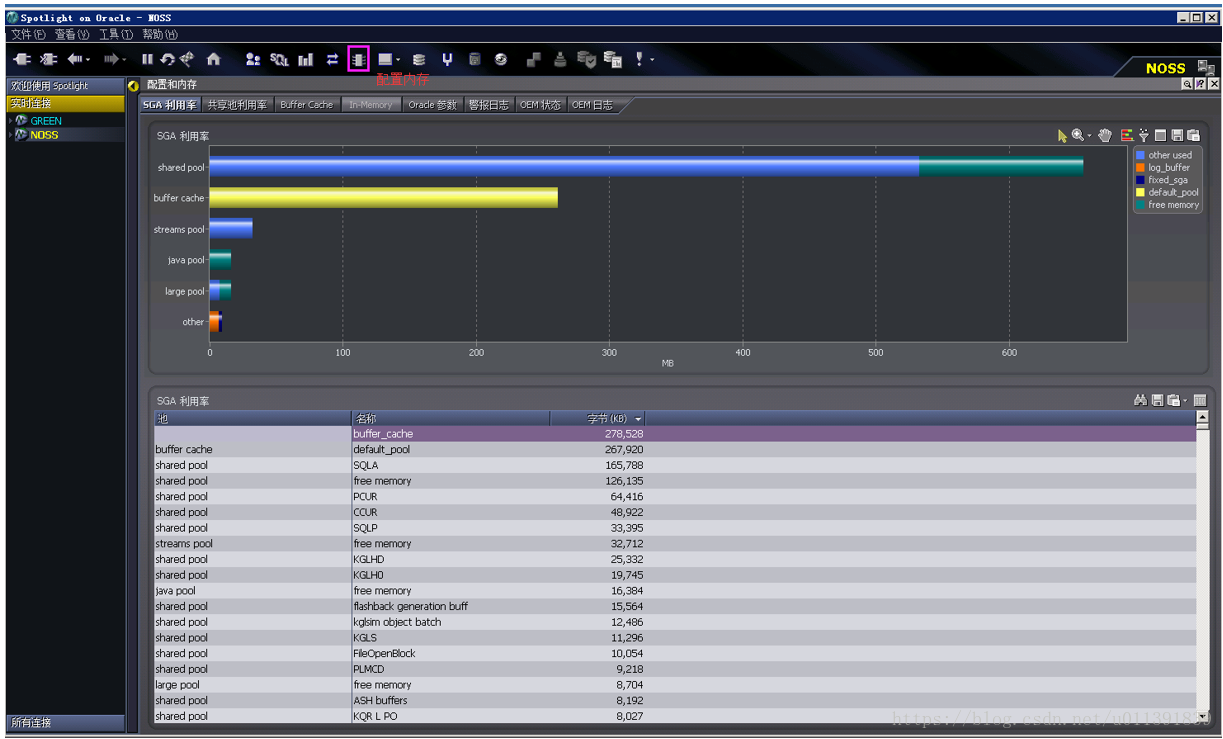Select the buffer_cache 278,528 row
The width and height of the screenshot is (1223, 739).
point(675,434)
